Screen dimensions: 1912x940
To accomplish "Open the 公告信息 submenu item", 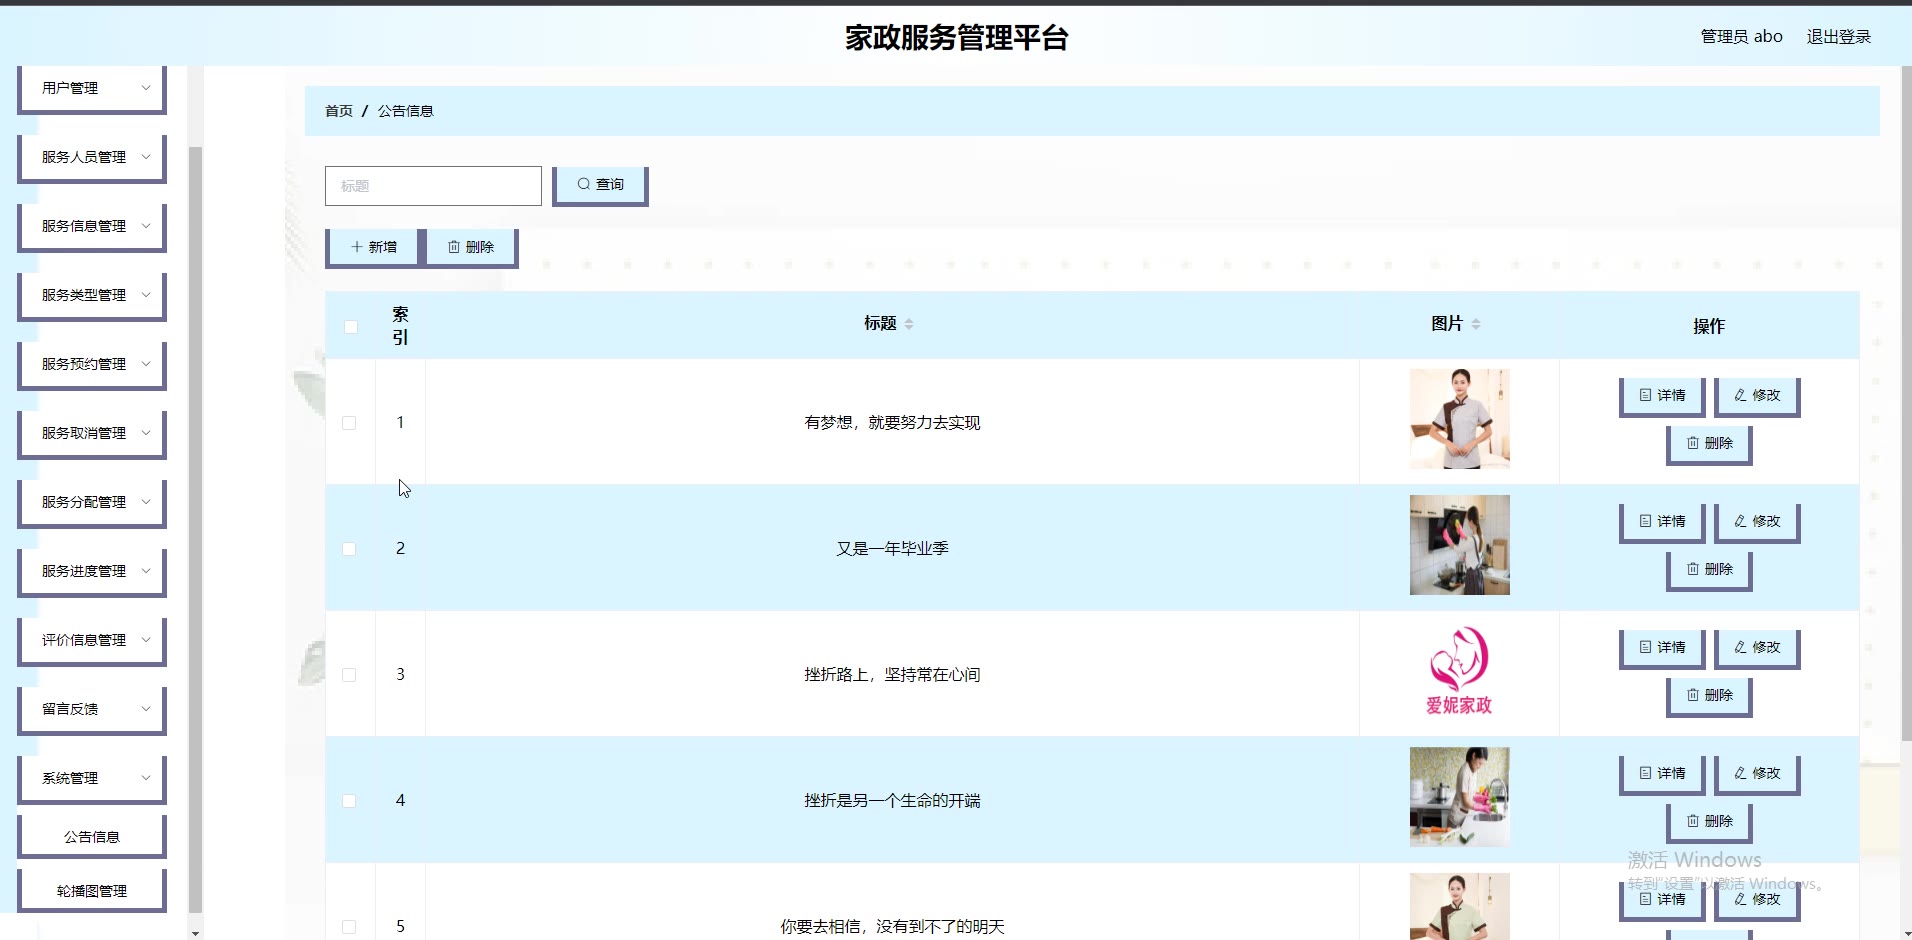I will (92, 837).
